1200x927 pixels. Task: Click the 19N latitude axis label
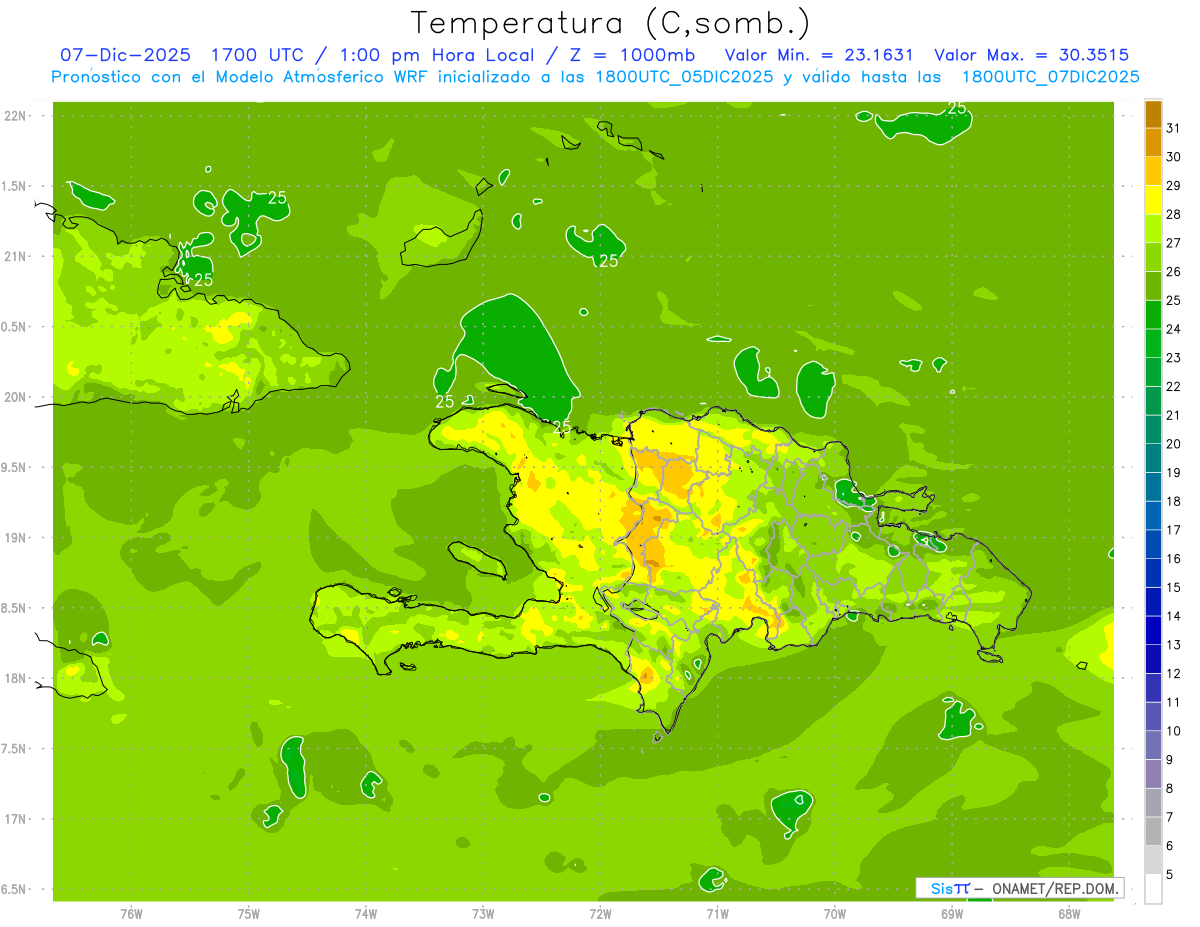click(x=17, y=538)
